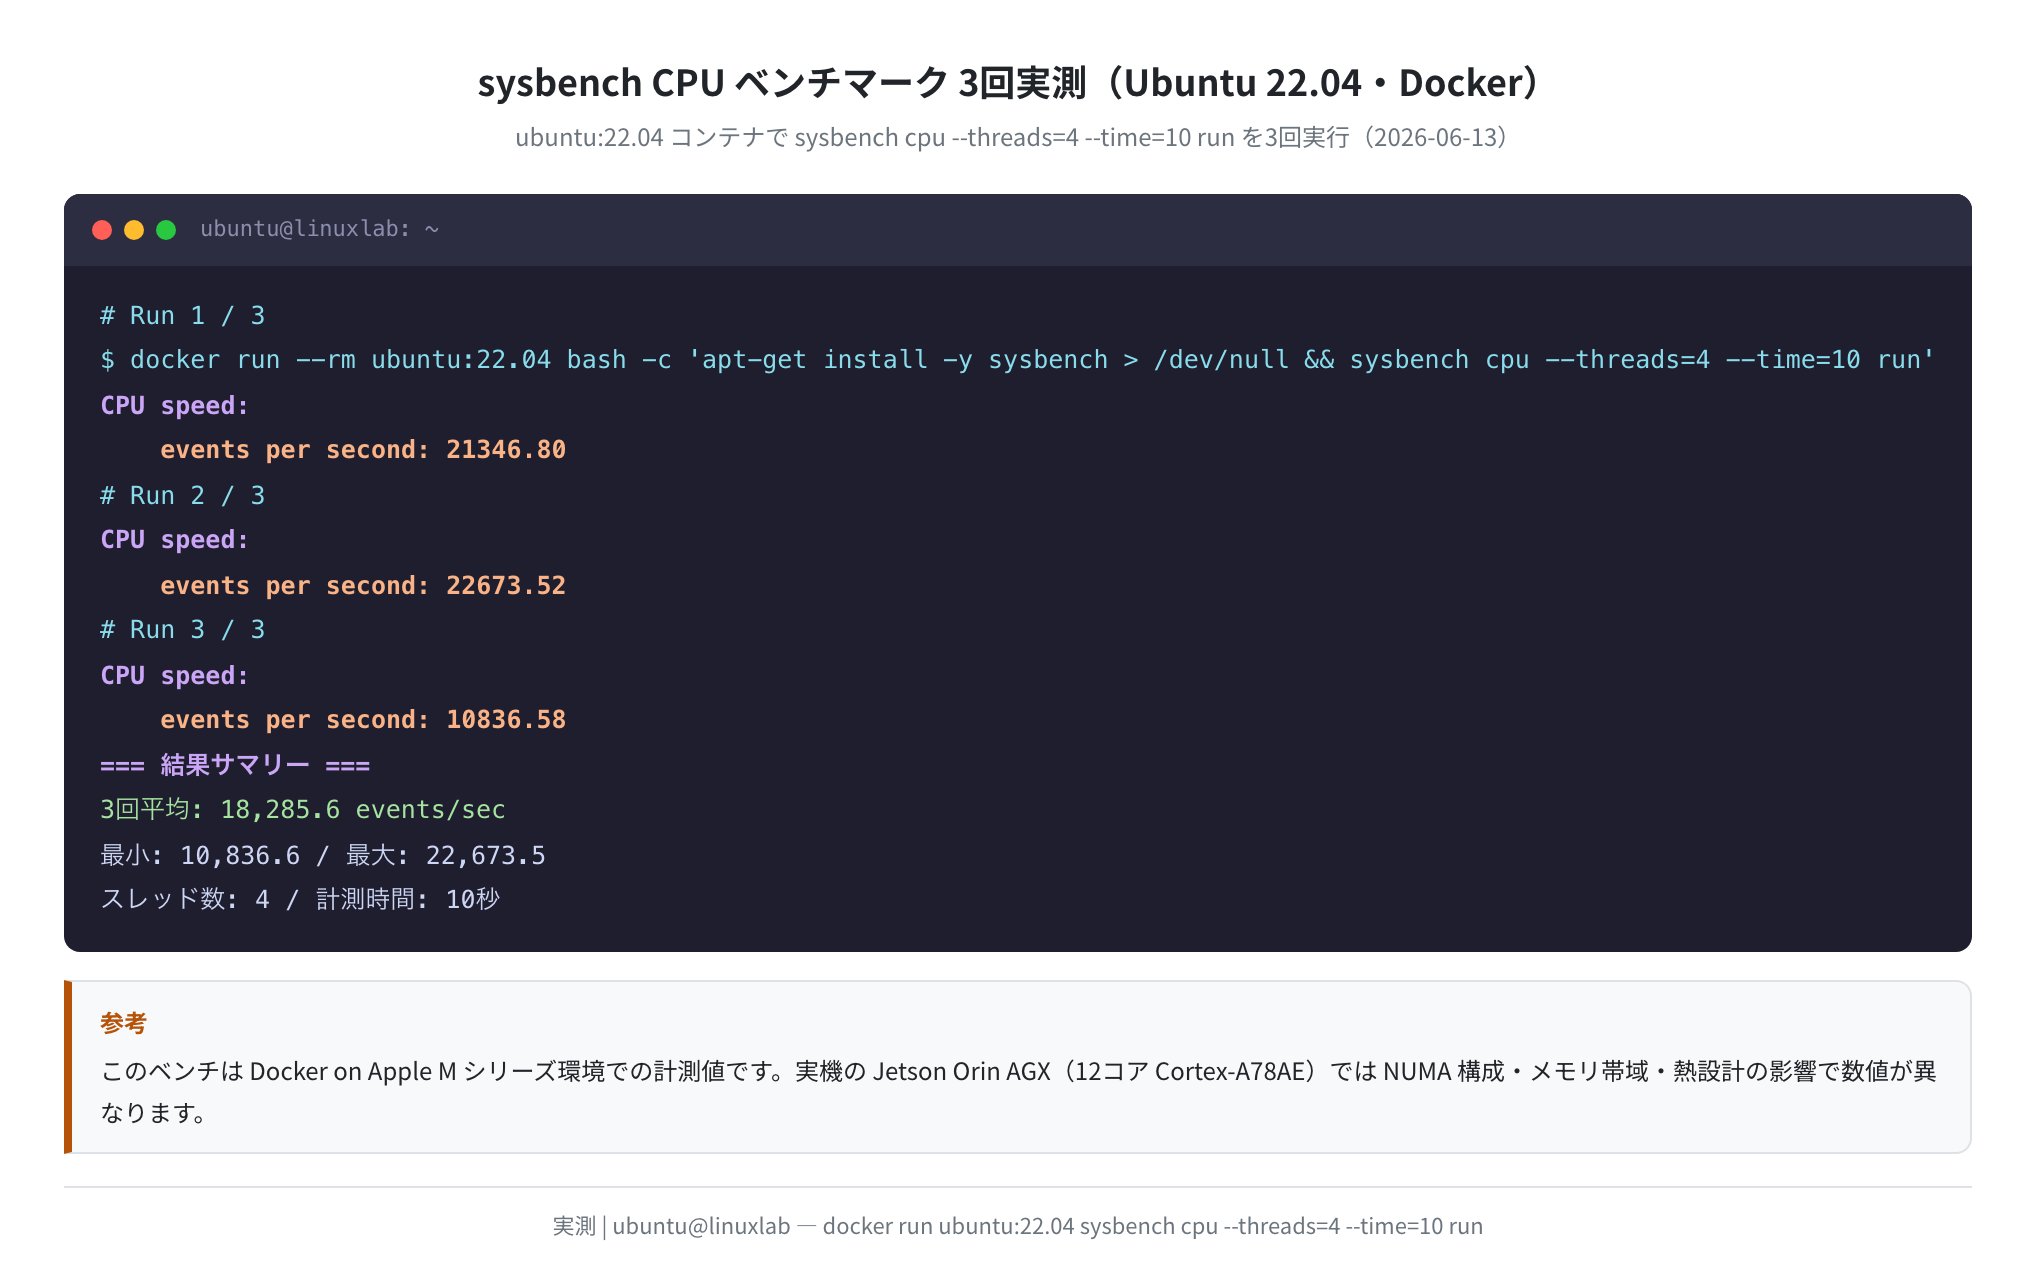Click the comment line # Run 2 / 3
The height and width of the screenshot is (1282, 2038).
click(183, 496)
